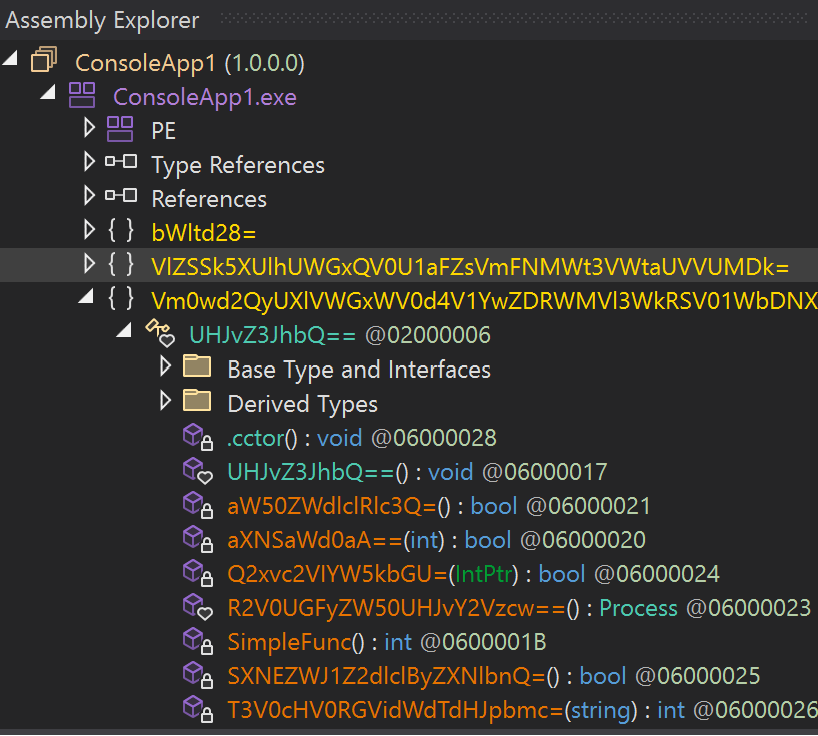Viewport: 818px width, 736px height.
Task: Expand the PE node
Action: tap(87, 129)
